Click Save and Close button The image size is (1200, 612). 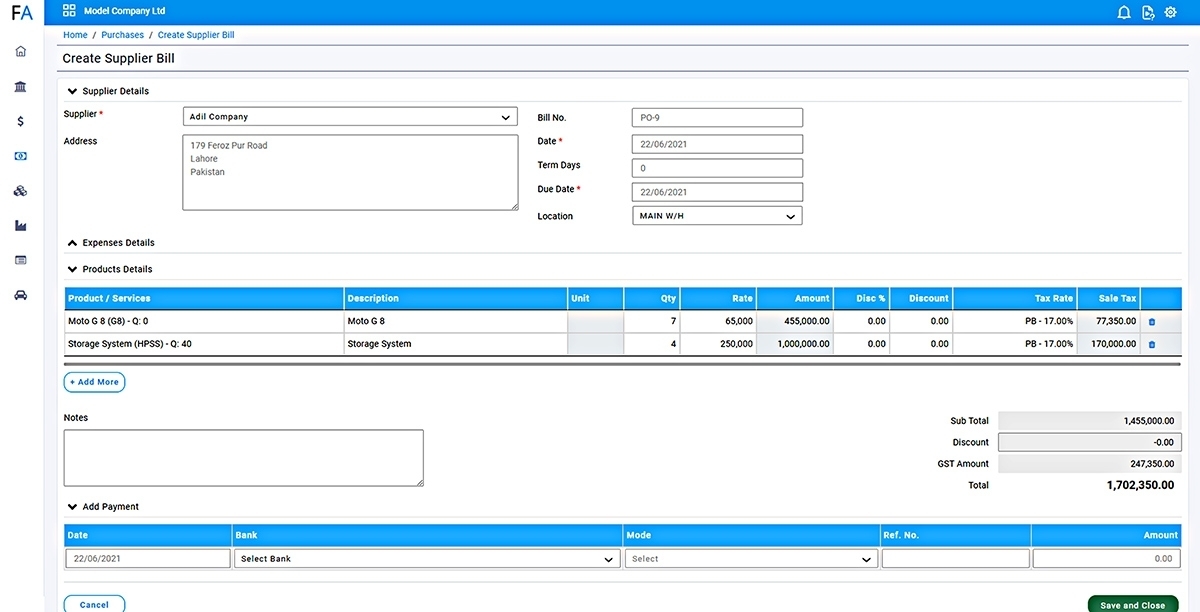(1133, 604)
